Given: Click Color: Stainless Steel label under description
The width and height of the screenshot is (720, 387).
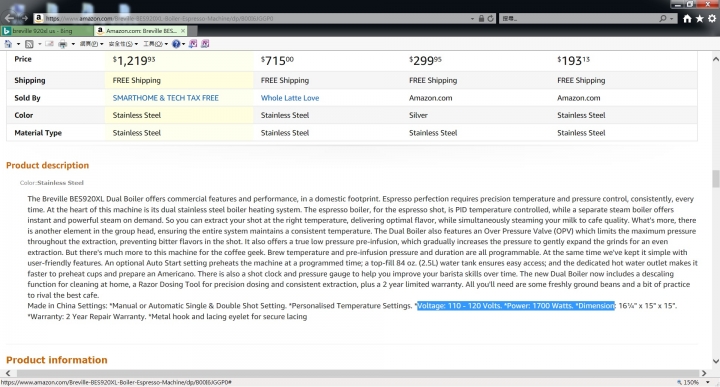Looking at the screenshot, I should pyautogui.click(x=51, y=183).
